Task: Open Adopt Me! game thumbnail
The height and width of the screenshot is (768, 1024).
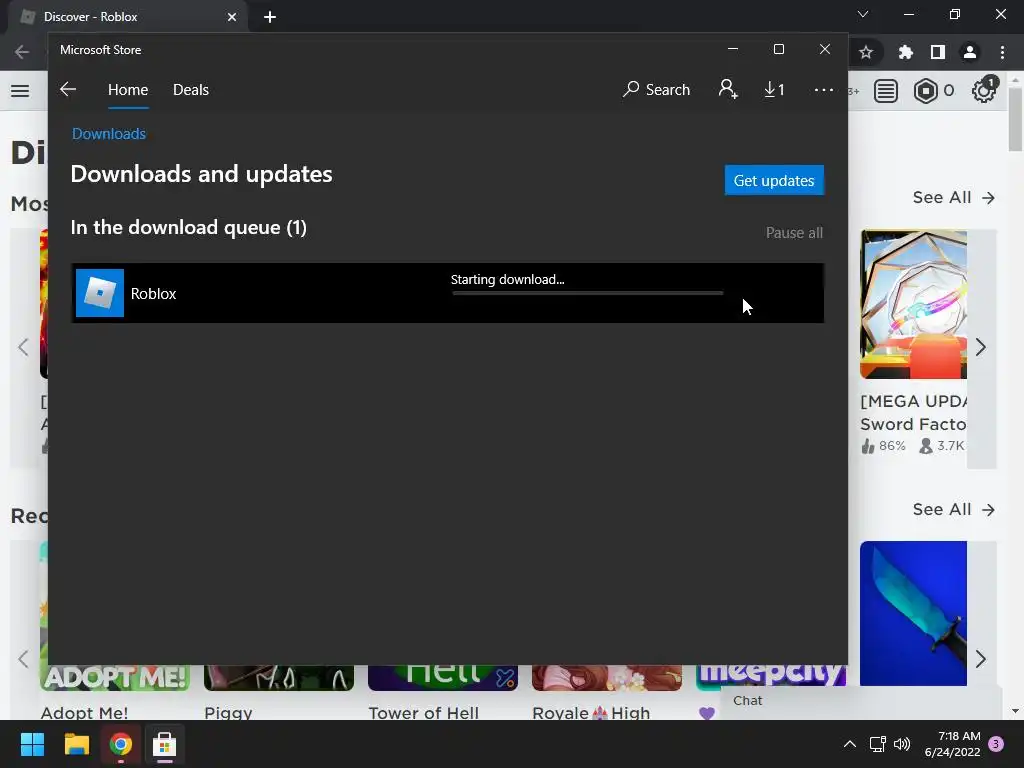Action: tap(115, 678)
